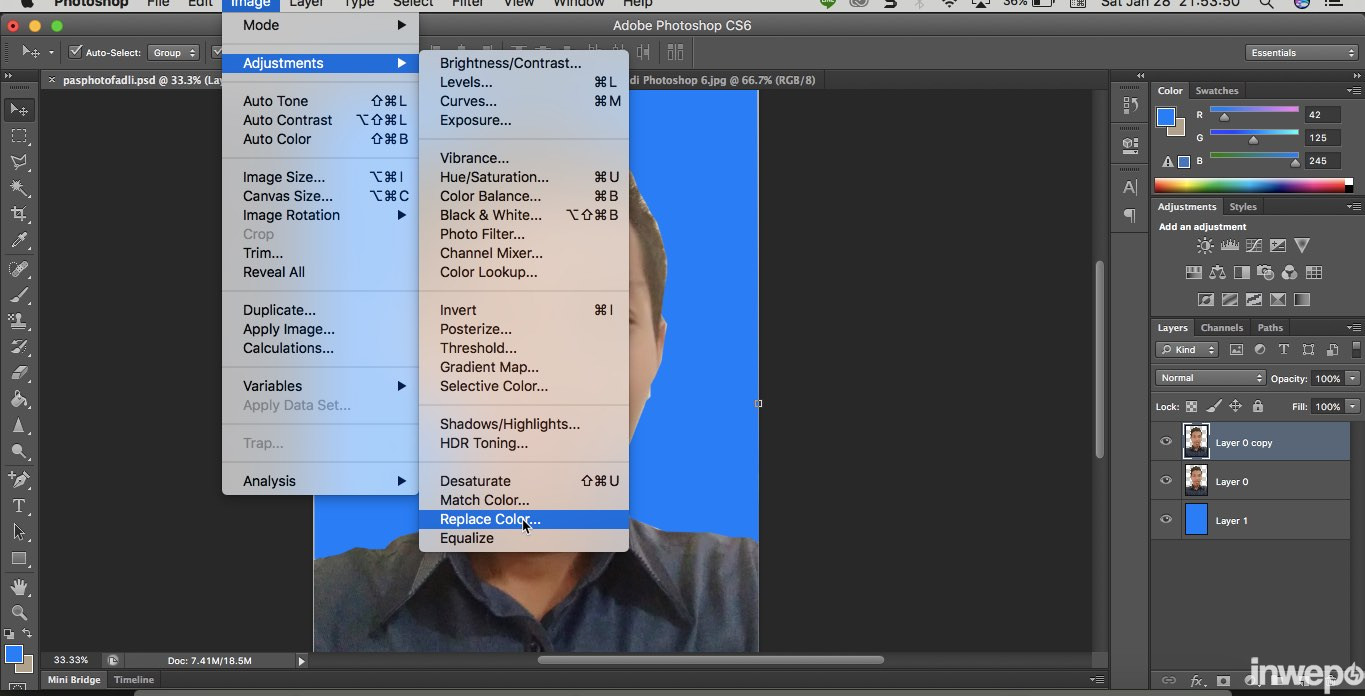Select the Horizontal Type tool
This screenshot has height=696, width=1365.
click(19, 506)
